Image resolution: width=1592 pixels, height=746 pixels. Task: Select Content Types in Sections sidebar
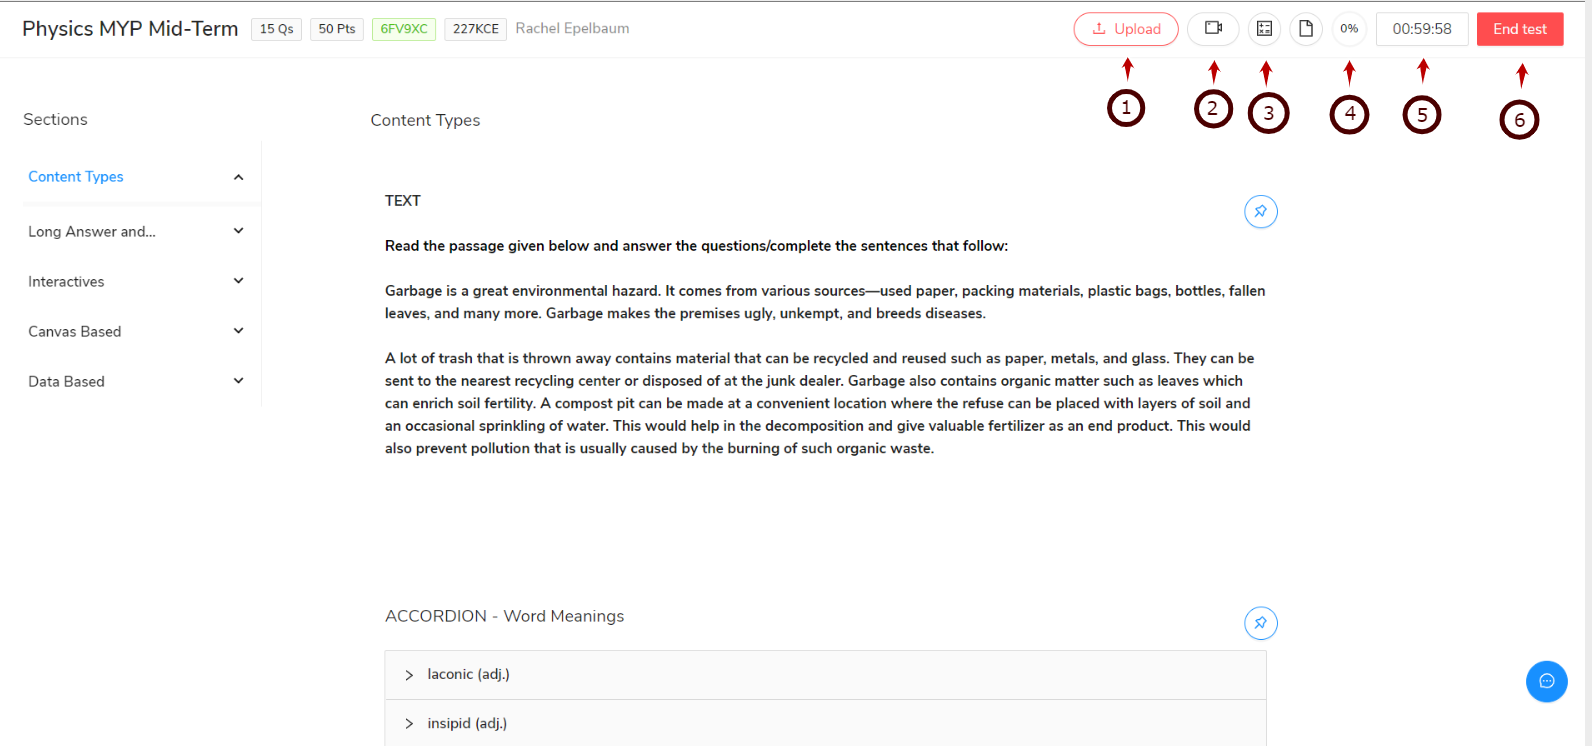point(76,177)
